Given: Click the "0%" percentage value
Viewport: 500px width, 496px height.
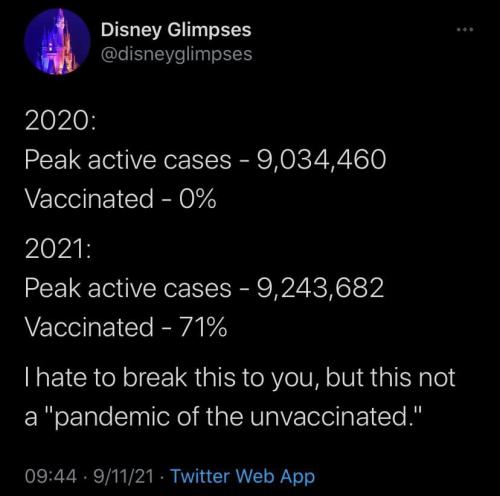Looking at the screenshot, I should coord(198,199).
